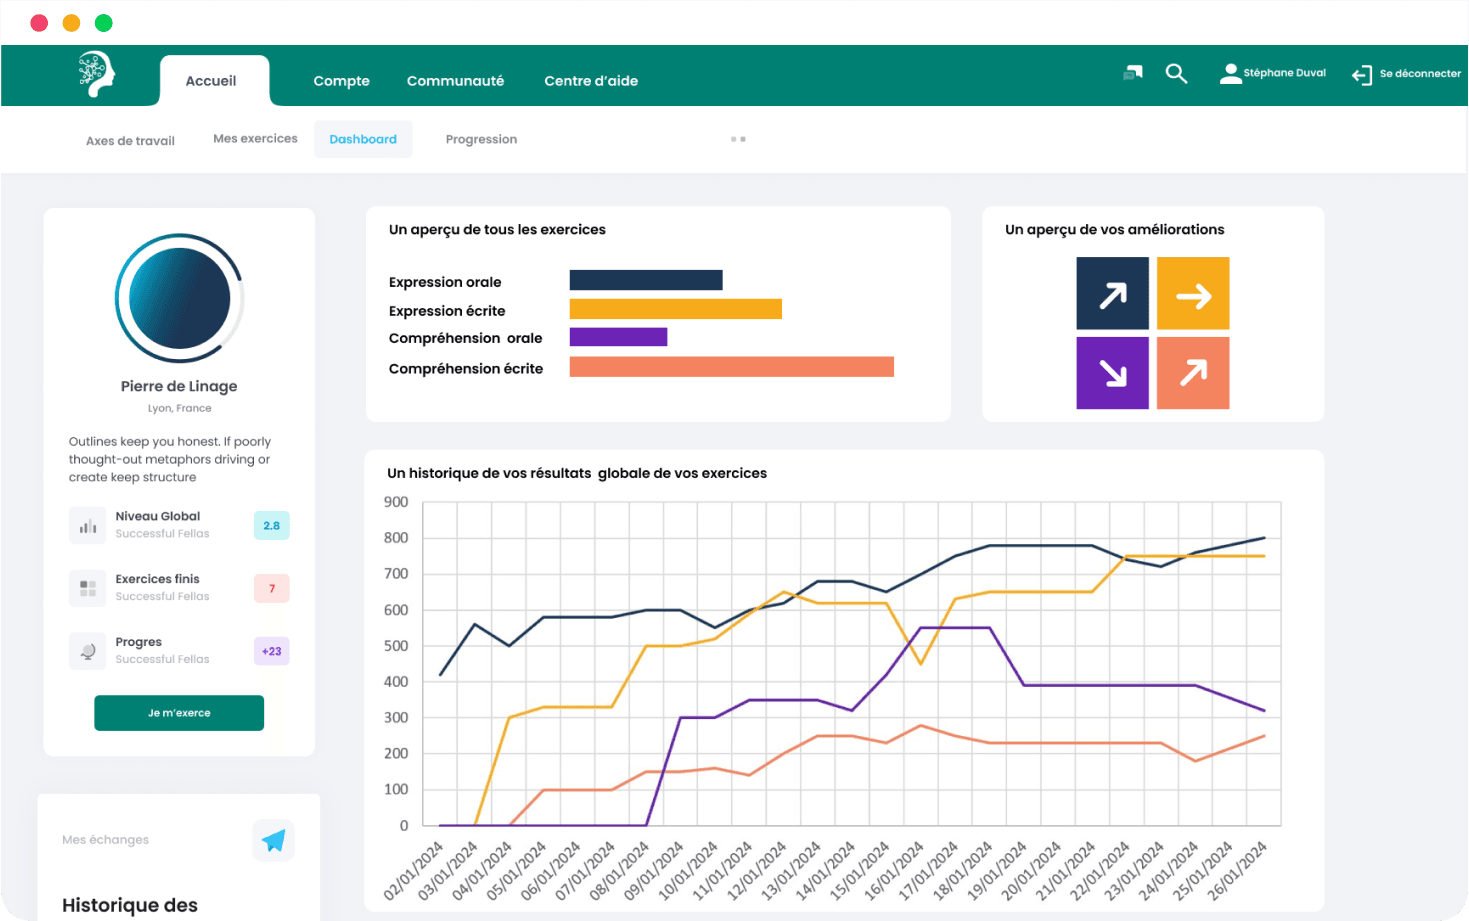Image resolution: width=1469 pixels, height=921 pixels.
Task: Click the paper plane send icon
Action: point(273,840)
